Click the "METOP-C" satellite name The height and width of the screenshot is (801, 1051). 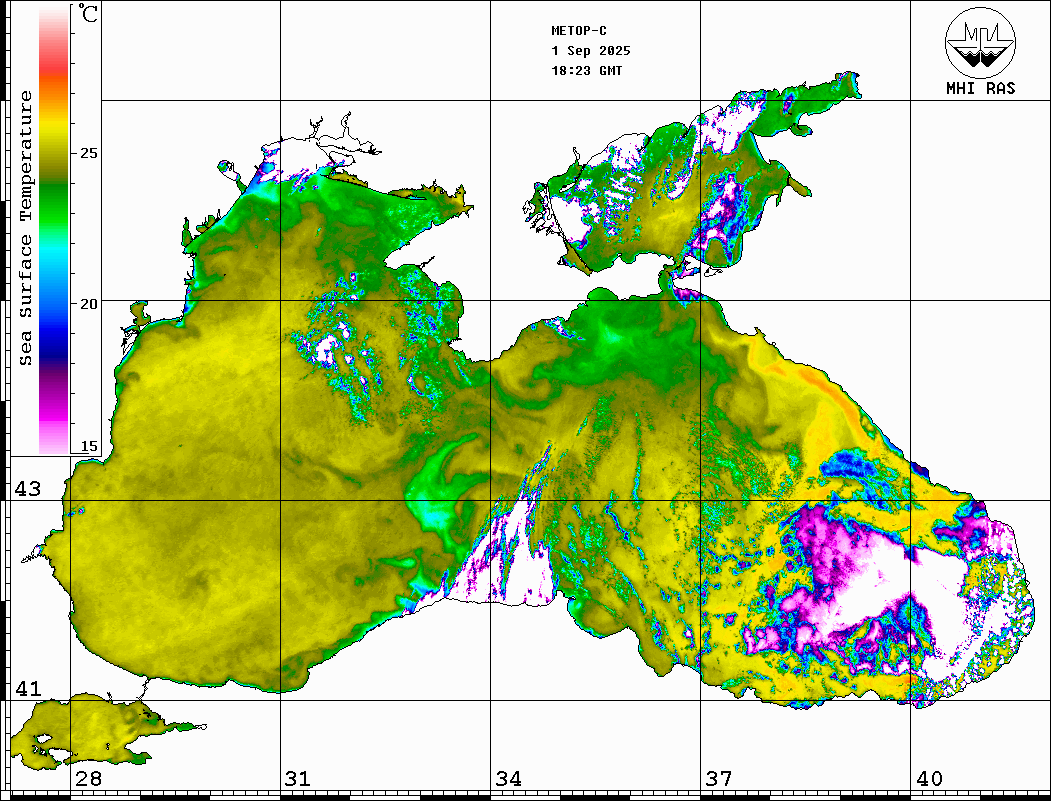tap(578, 31)
